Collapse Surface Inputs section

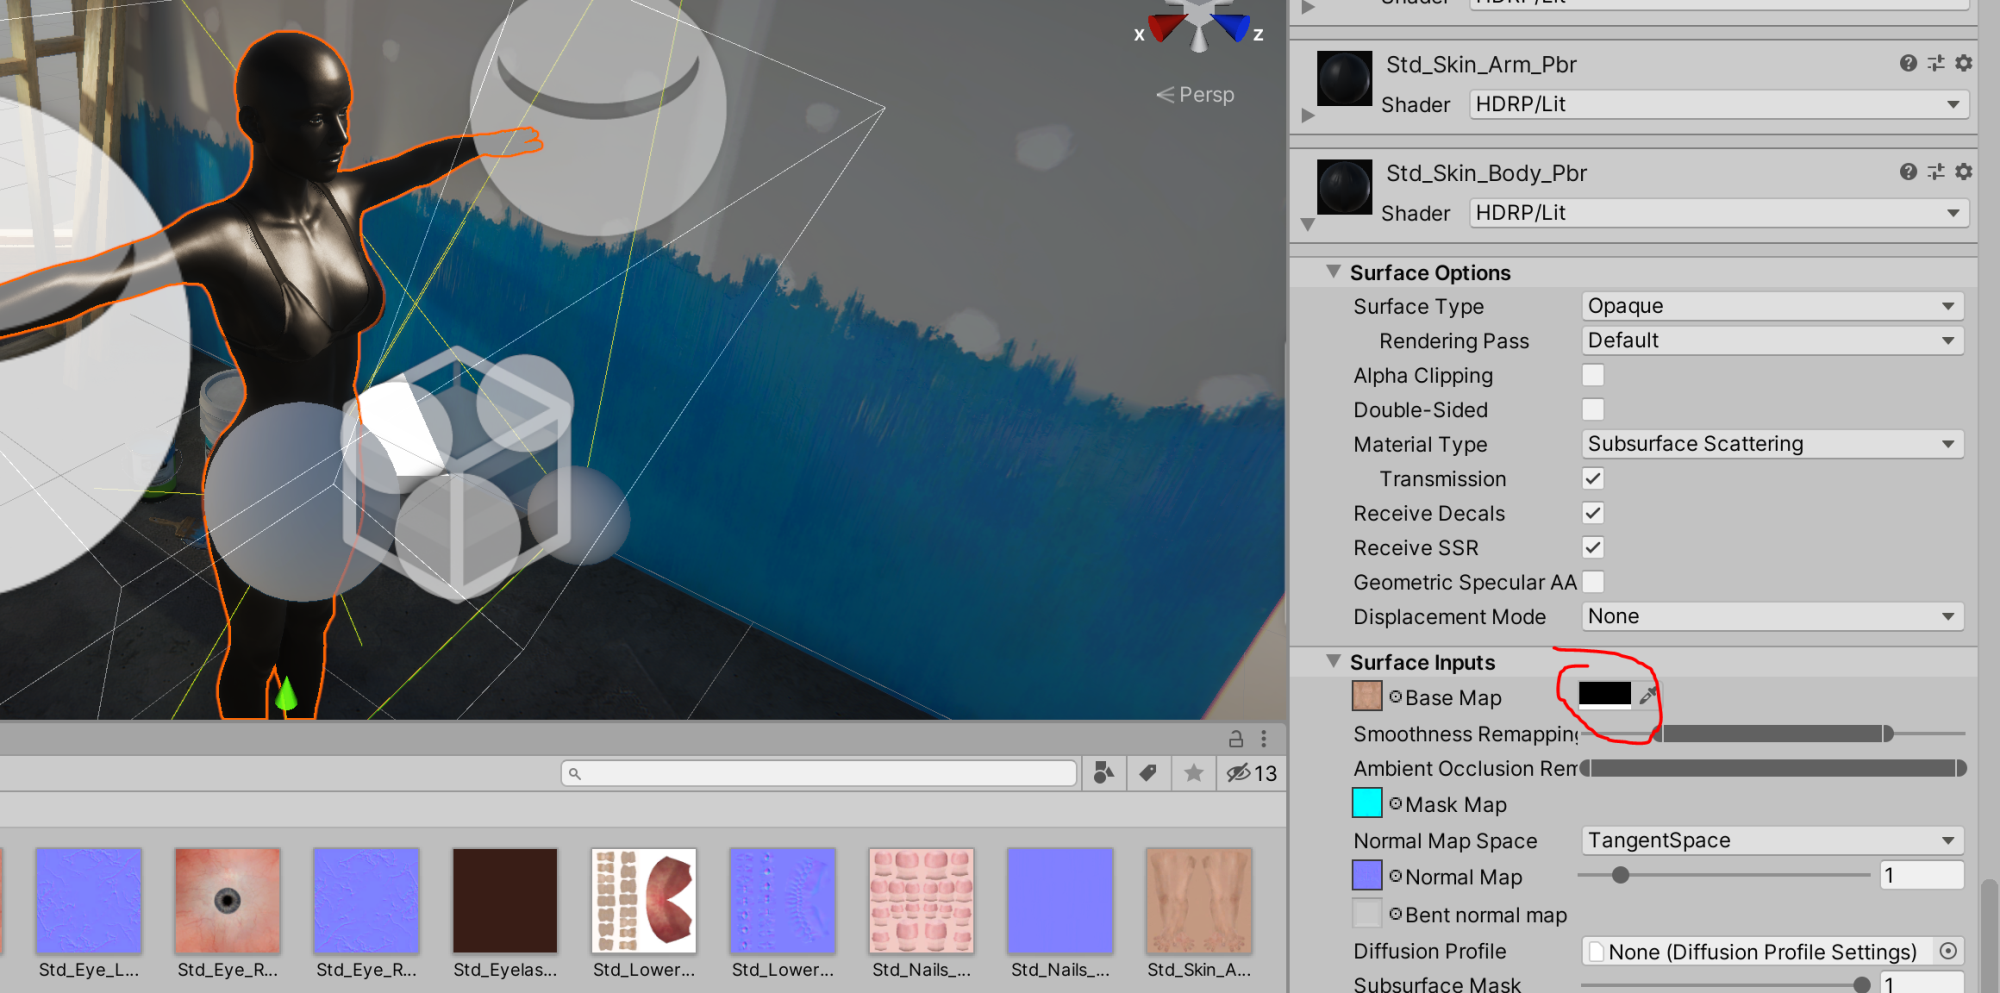click(1333, 661)
